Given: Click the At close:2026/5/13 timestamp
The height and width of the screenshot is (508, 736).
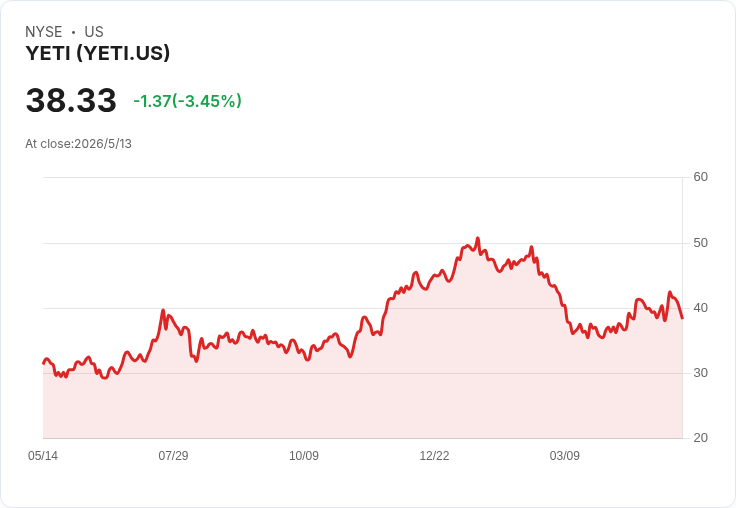Looking at the screenshot, I should tap(78, 144).
